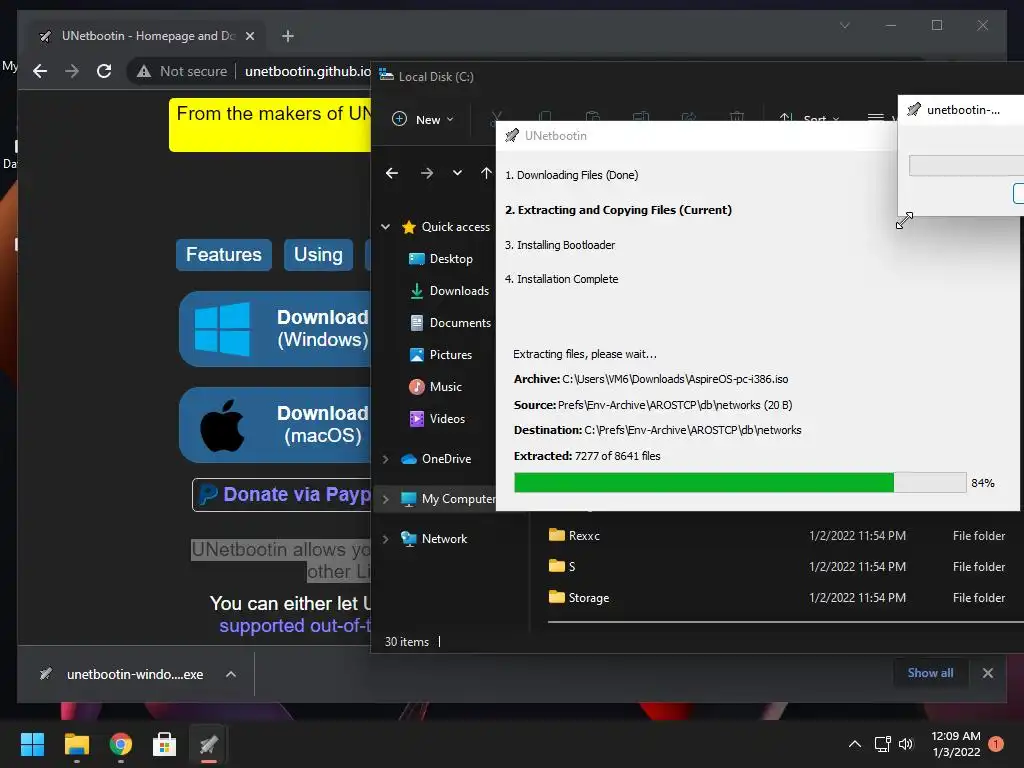Click Show all downloads

point(931,673)
